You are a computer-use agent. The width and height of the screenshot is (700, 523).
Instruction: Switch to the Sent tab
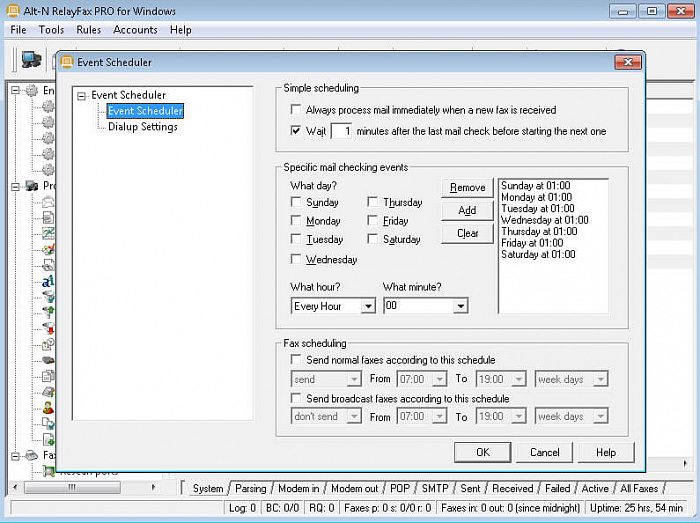(470, 489)
